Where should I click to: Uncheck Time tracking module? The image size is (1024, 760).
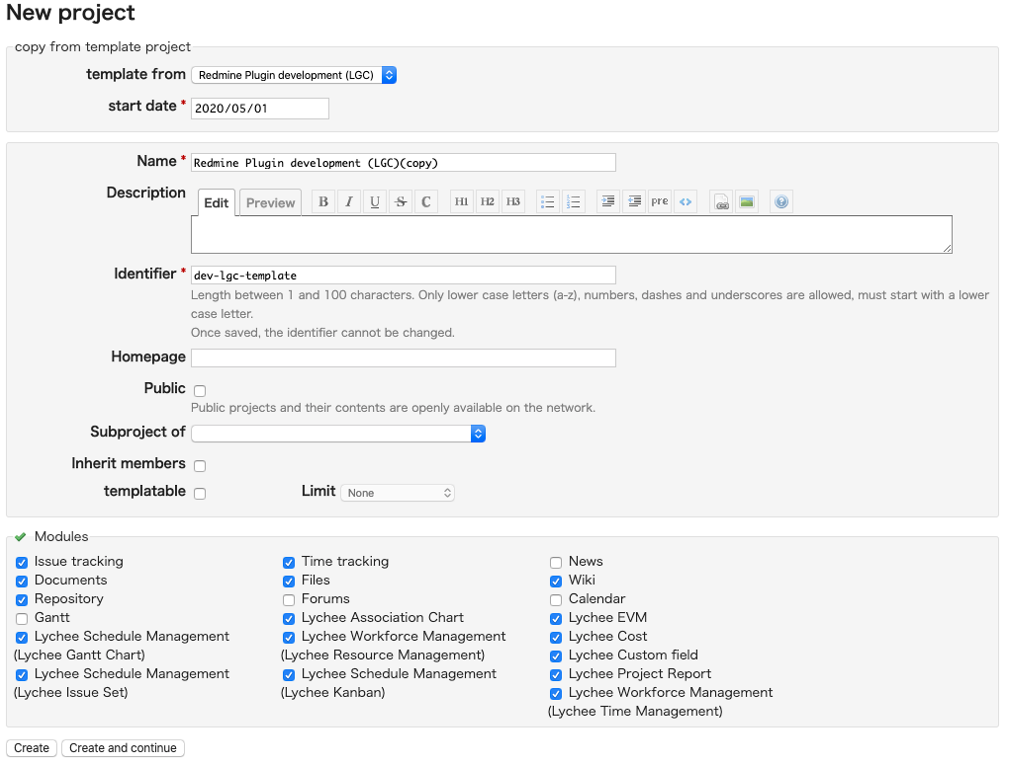click(289, 562)
